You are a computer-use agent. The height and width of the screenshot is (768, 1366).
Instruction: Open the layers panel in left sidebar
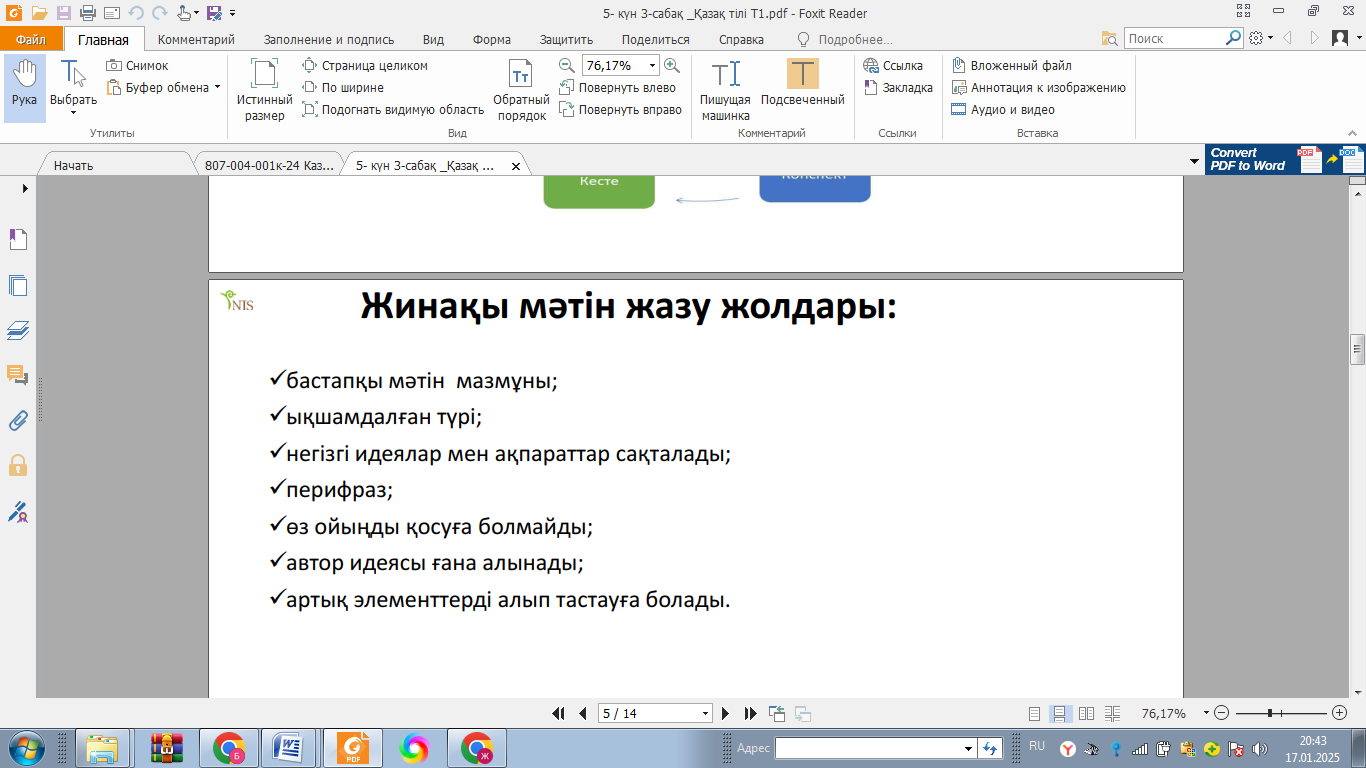pos(18,330)
